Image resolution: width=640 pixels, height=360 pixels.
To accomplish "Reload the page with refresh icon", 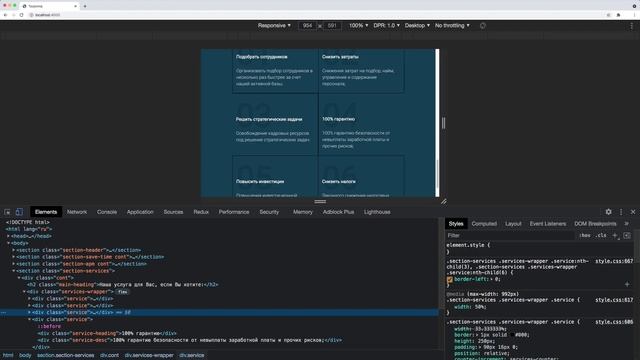I will 21,15.
